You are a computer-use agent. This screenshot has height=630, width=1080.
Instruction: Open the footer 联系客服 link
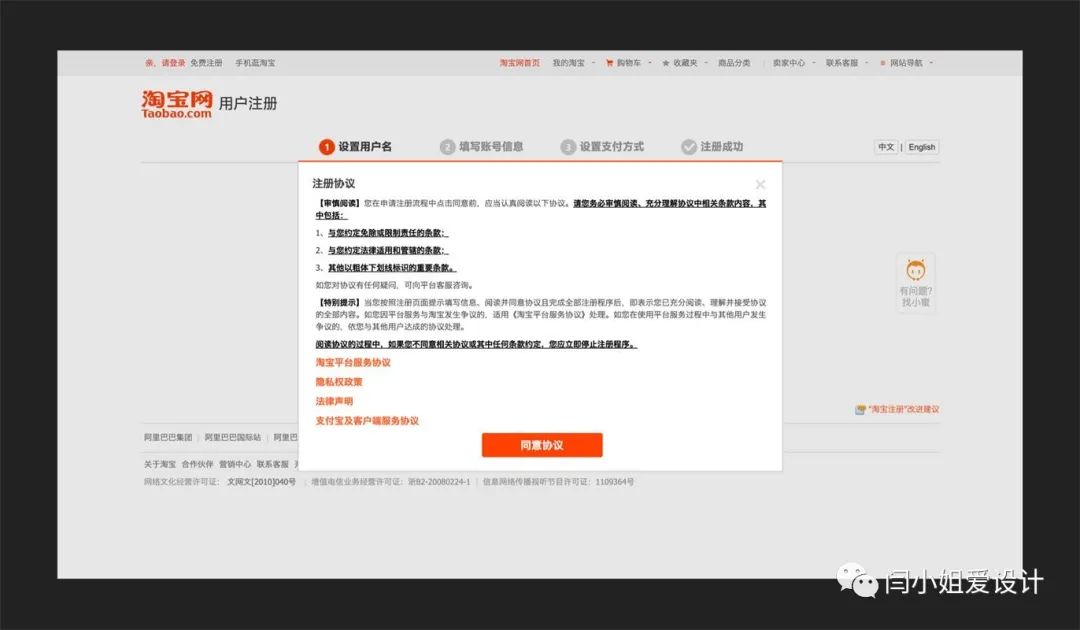(273, 464)
